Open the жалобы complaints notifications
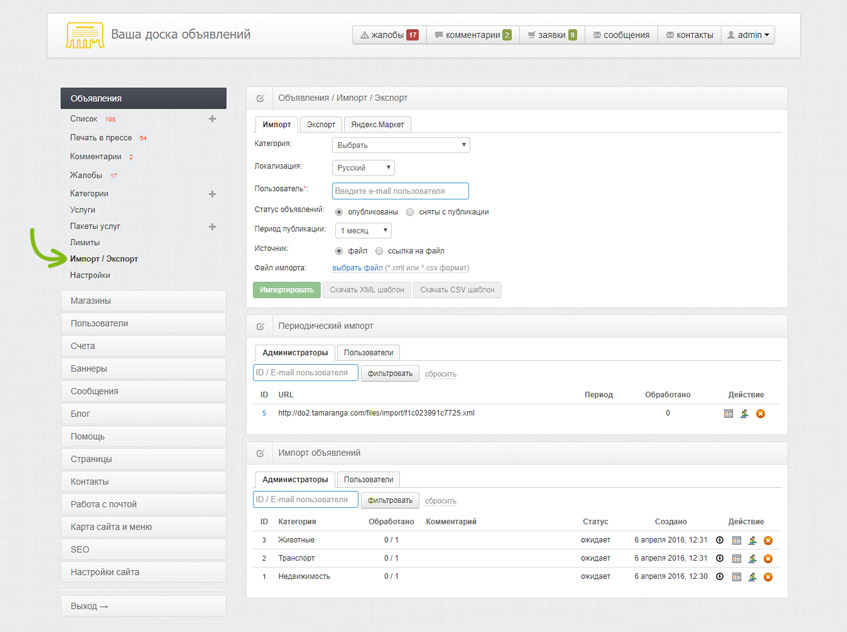This screenshot has height=632, width=847. (389, 35)
